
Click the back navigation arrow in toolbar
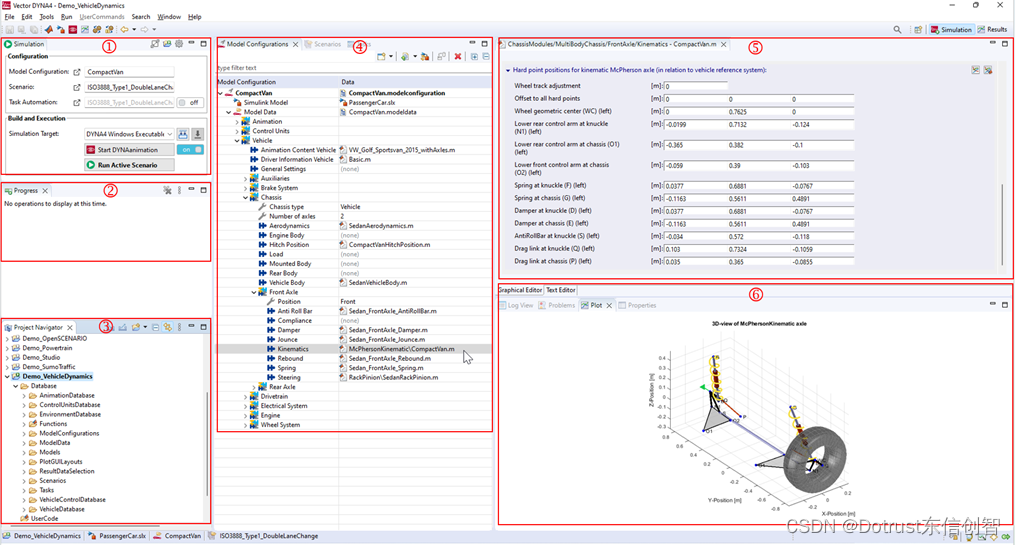click(124, 29)
